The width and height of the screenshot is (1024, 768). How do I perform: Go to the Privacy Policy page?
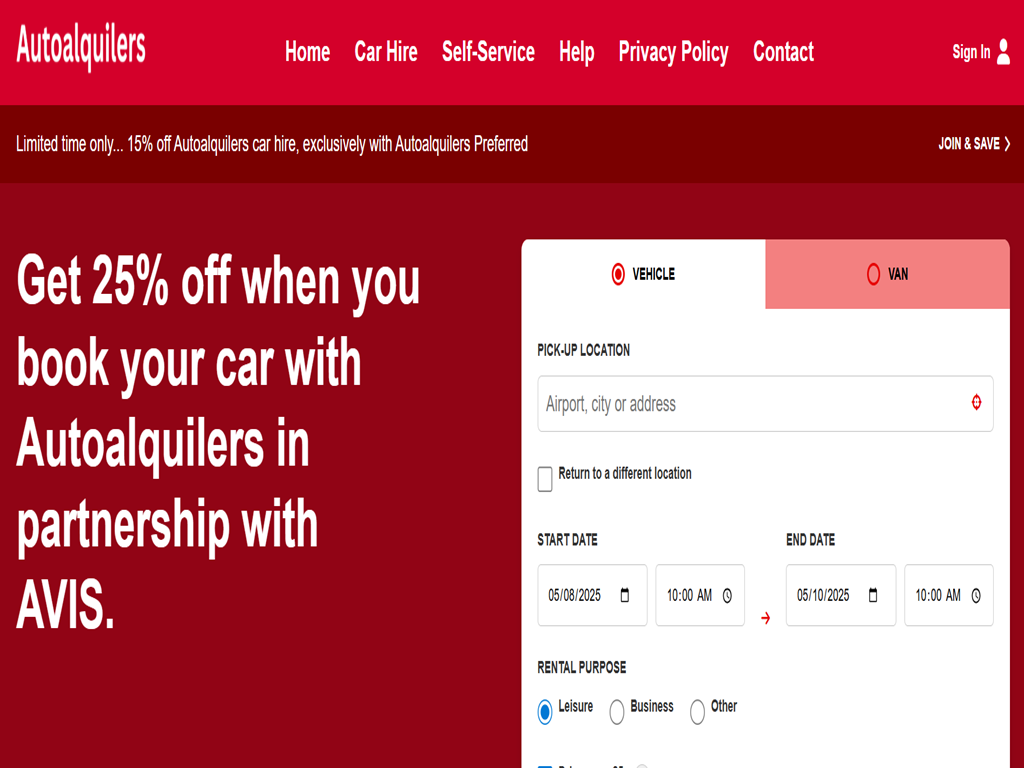tap(673, 52)
